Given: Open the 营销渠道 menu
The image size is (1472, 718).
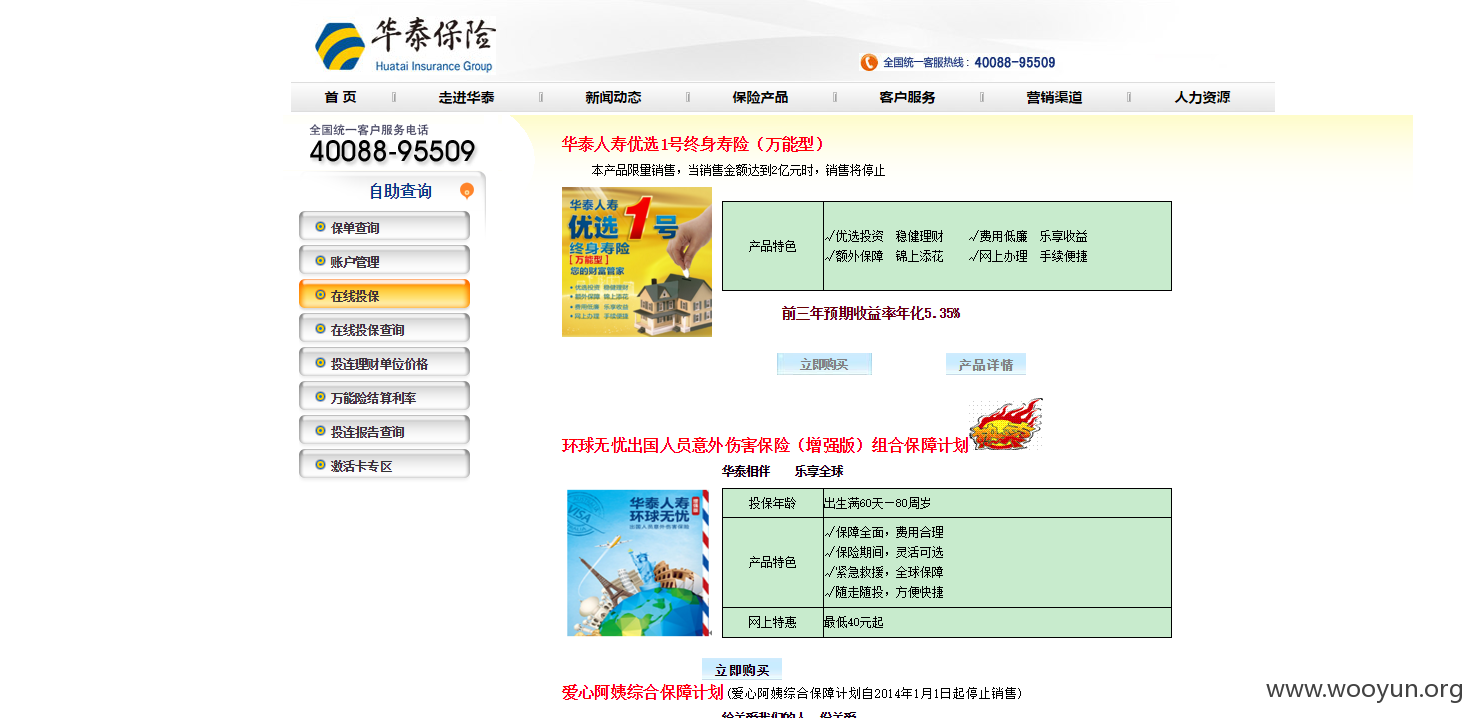Looking at the screenshot, I should (1054, 97).
